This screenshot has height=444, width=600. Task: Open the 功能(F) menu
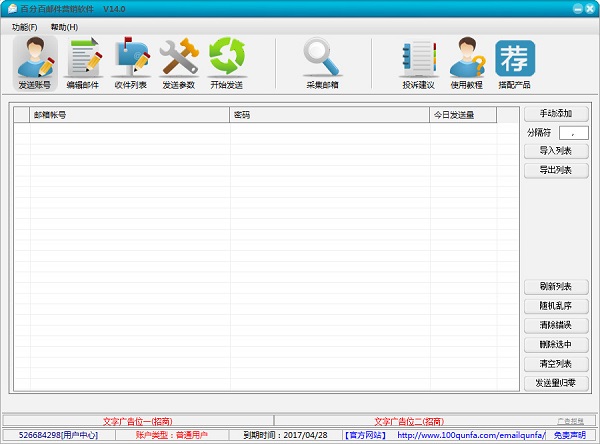(25, 26)
